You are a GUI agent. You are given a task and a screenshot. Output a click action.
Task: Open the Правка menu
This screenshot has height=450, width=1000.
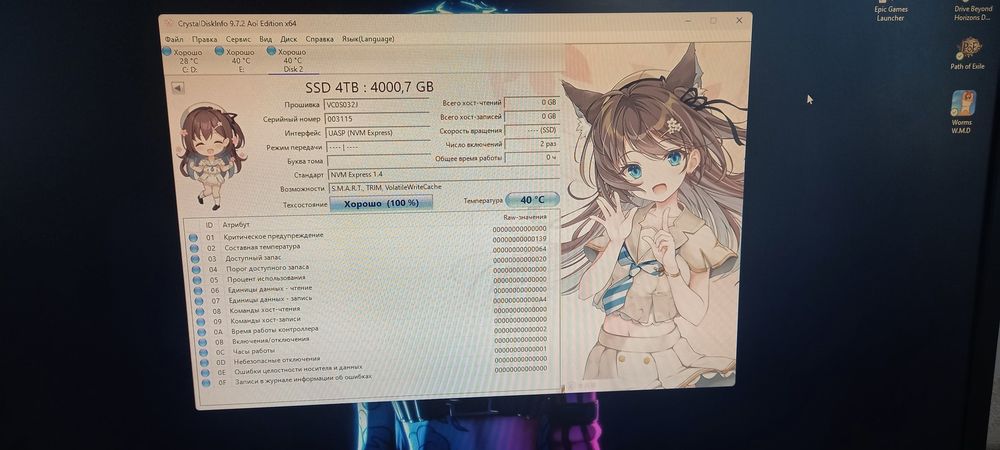(x=204, y=40)
